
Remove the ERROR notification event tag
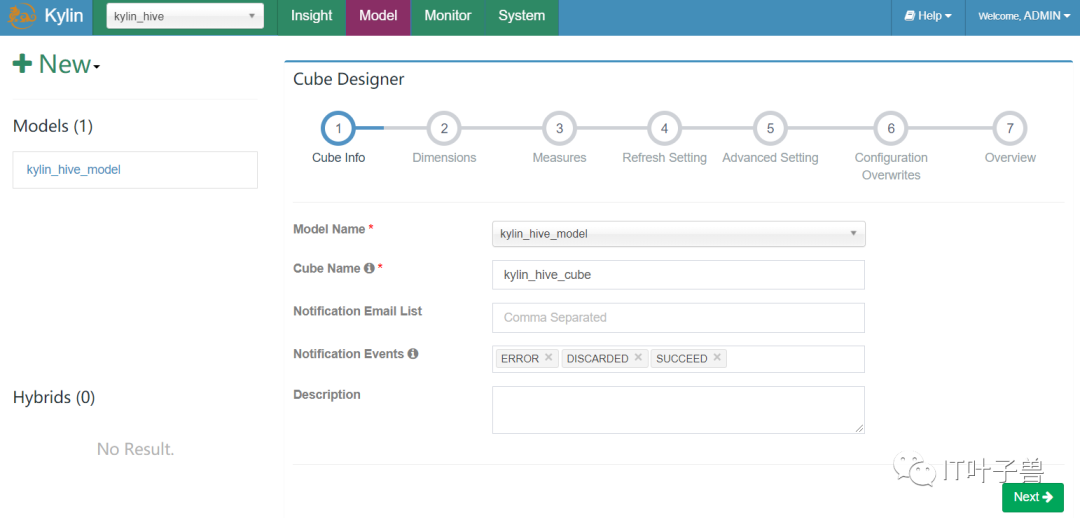[x=548, y=358]
